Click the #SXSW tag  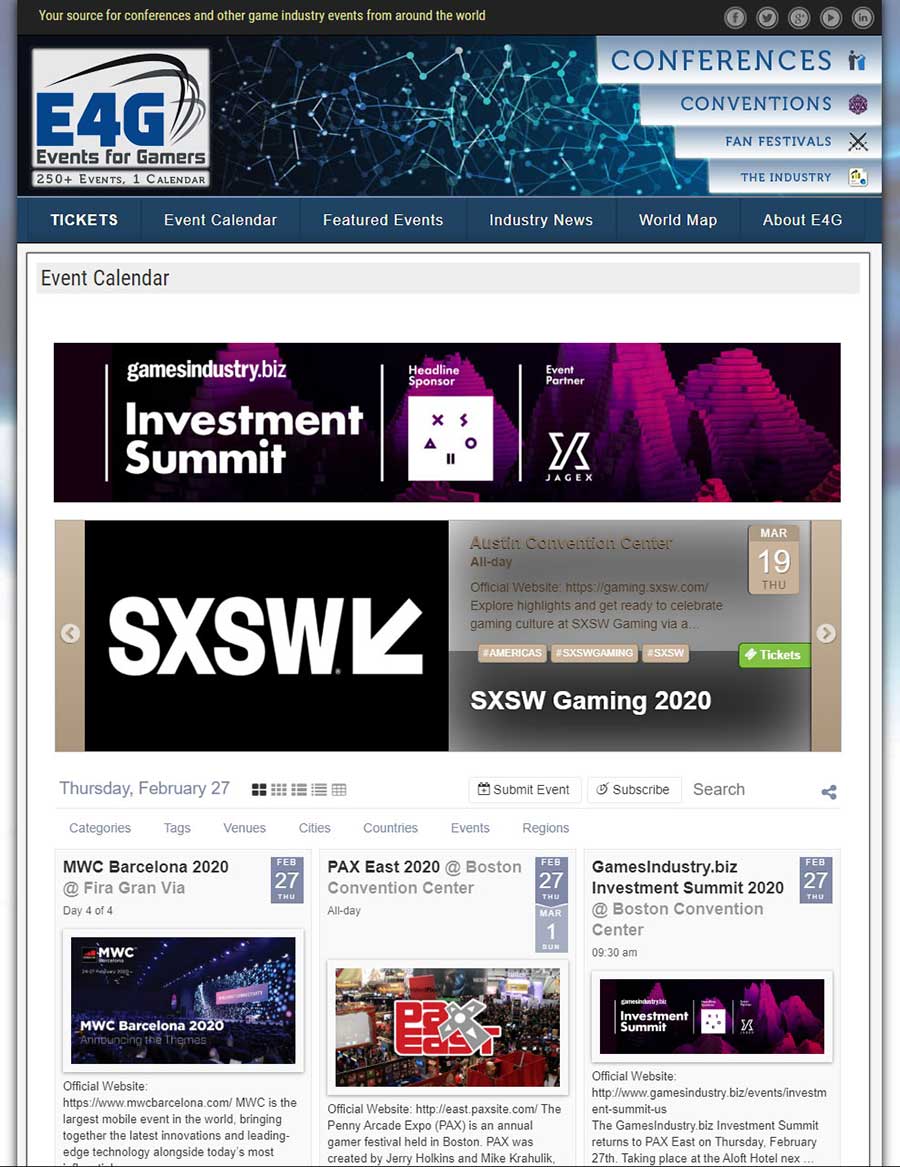tap(666, 653)
